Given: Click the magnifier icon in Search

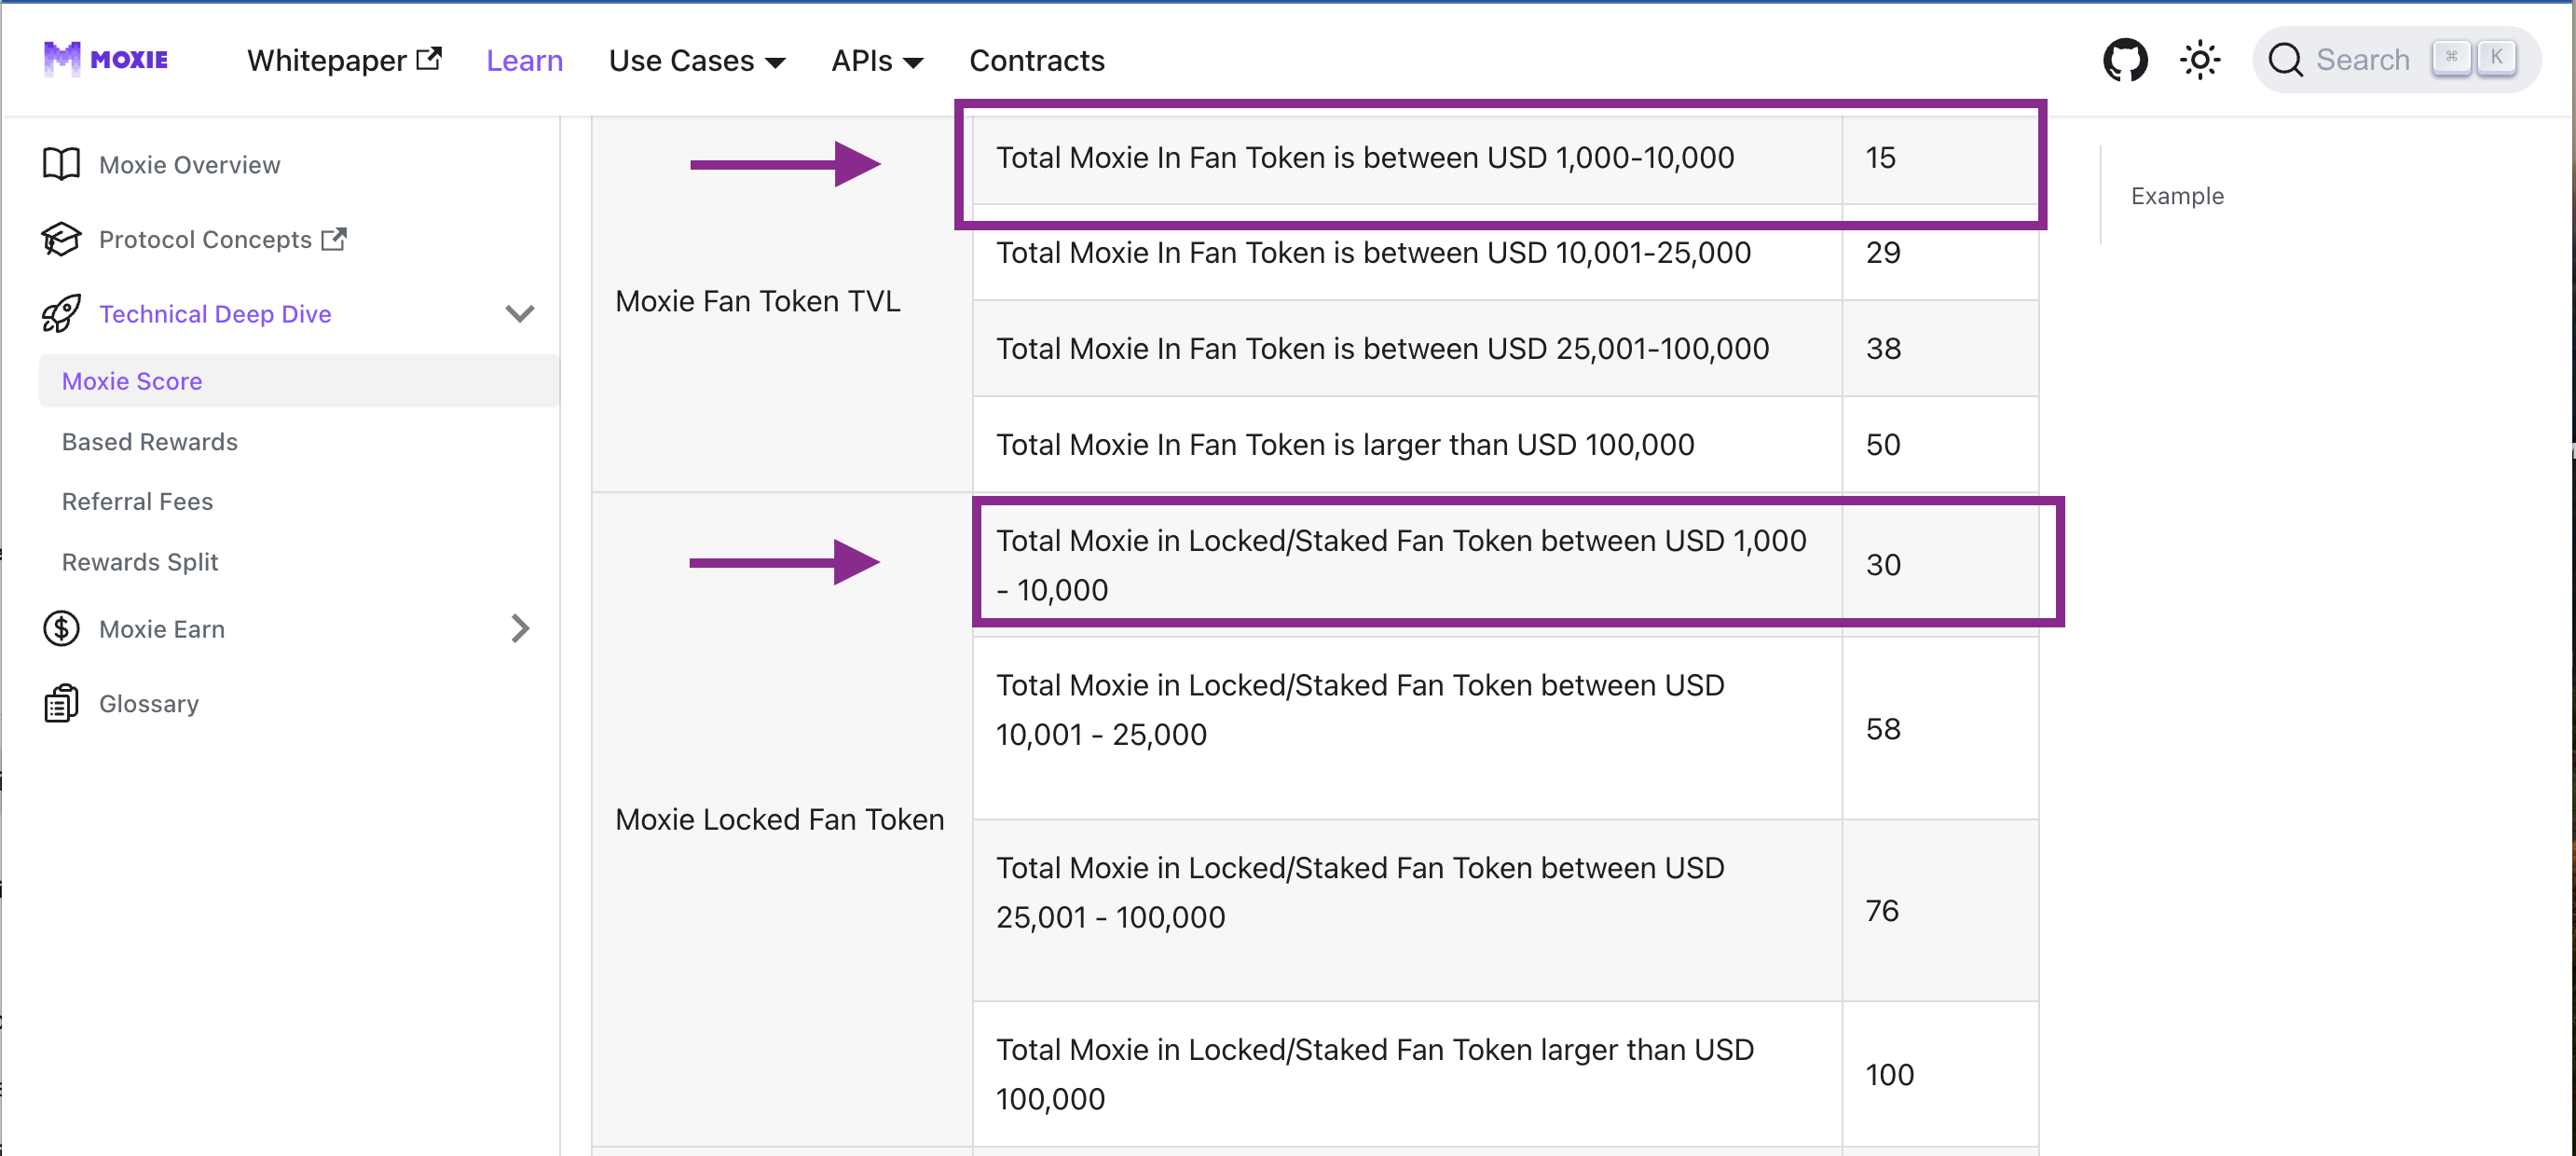Looking at the screenshot, I should tap(2285, 60).
